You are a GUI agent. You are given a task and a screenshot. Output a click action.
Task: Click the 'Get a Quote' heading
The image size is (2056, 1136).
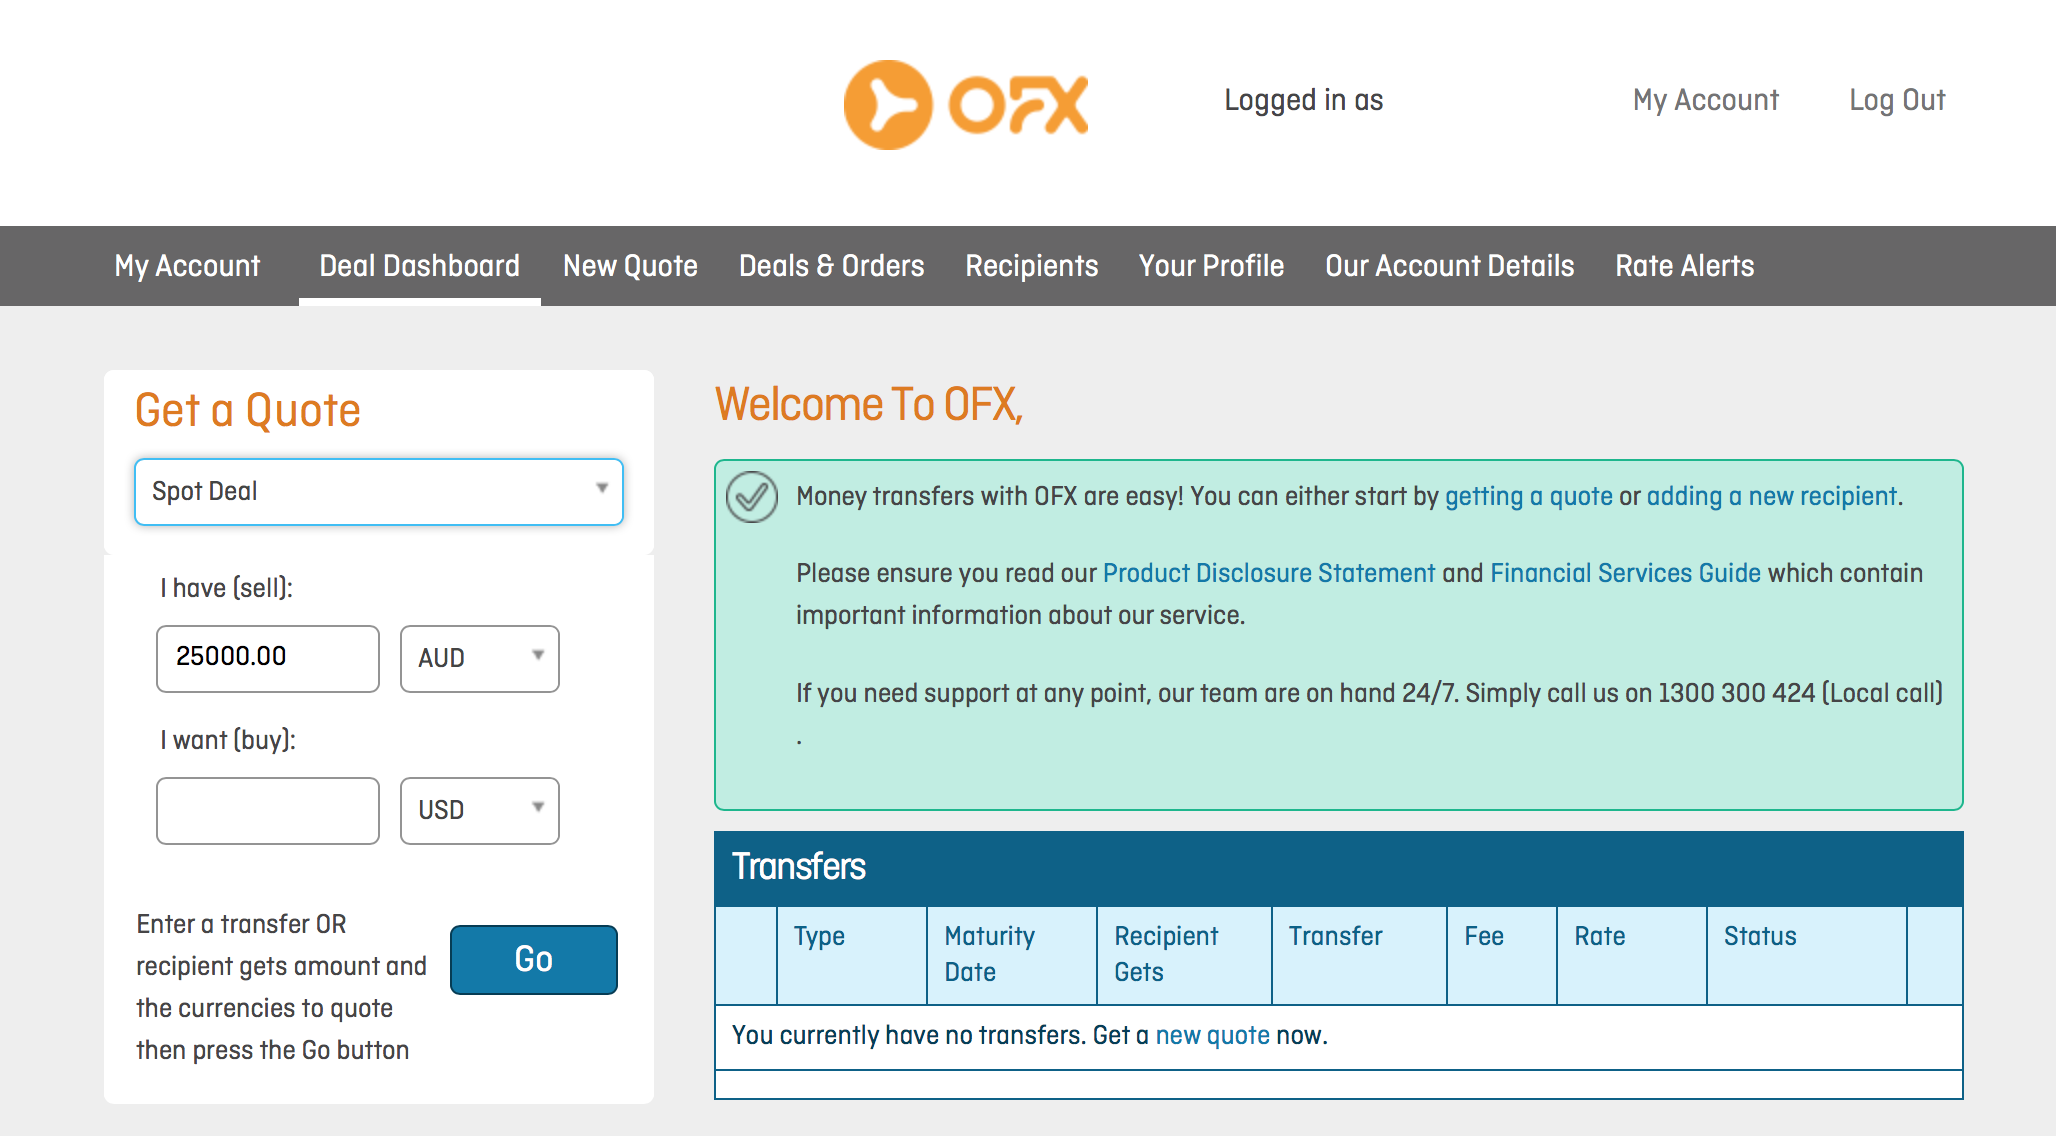(248, 410)
